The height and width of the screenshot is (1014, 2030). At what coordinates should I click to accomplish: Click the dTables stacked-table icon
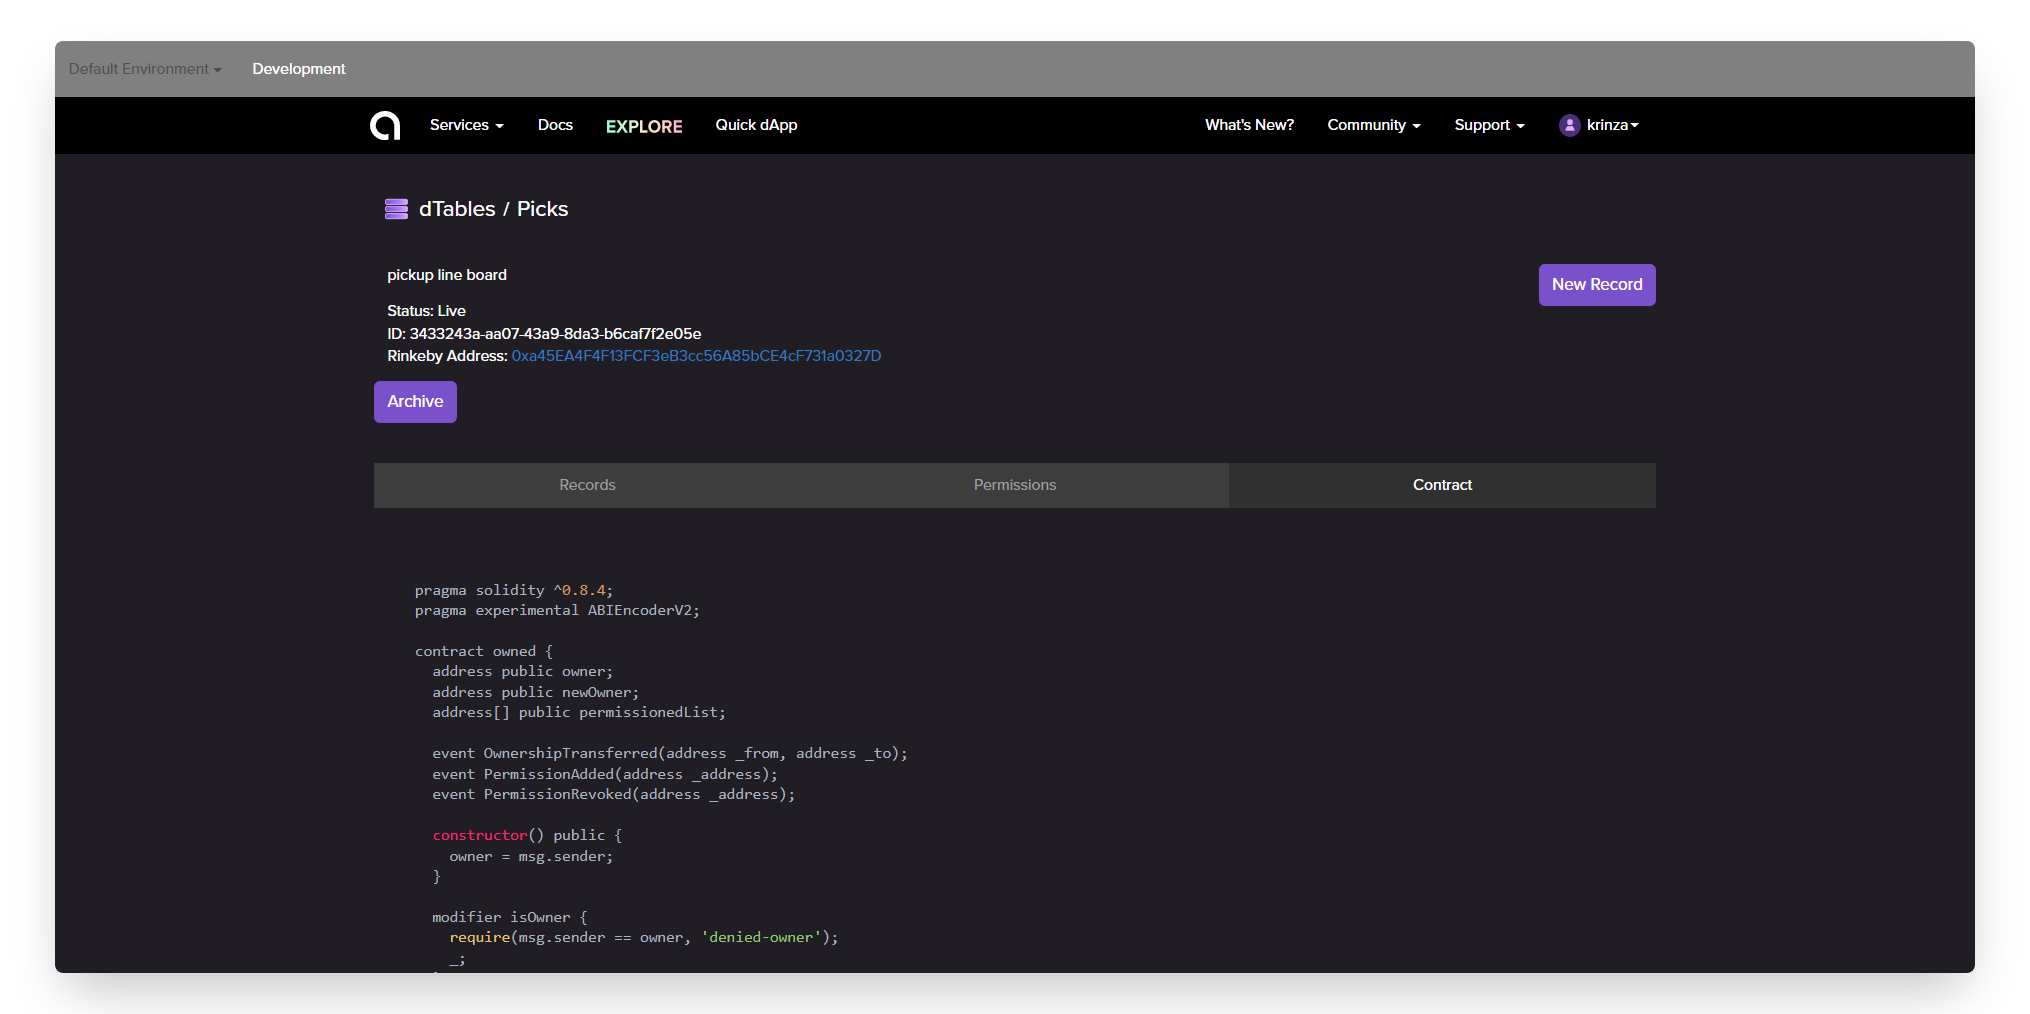(396, 209)
